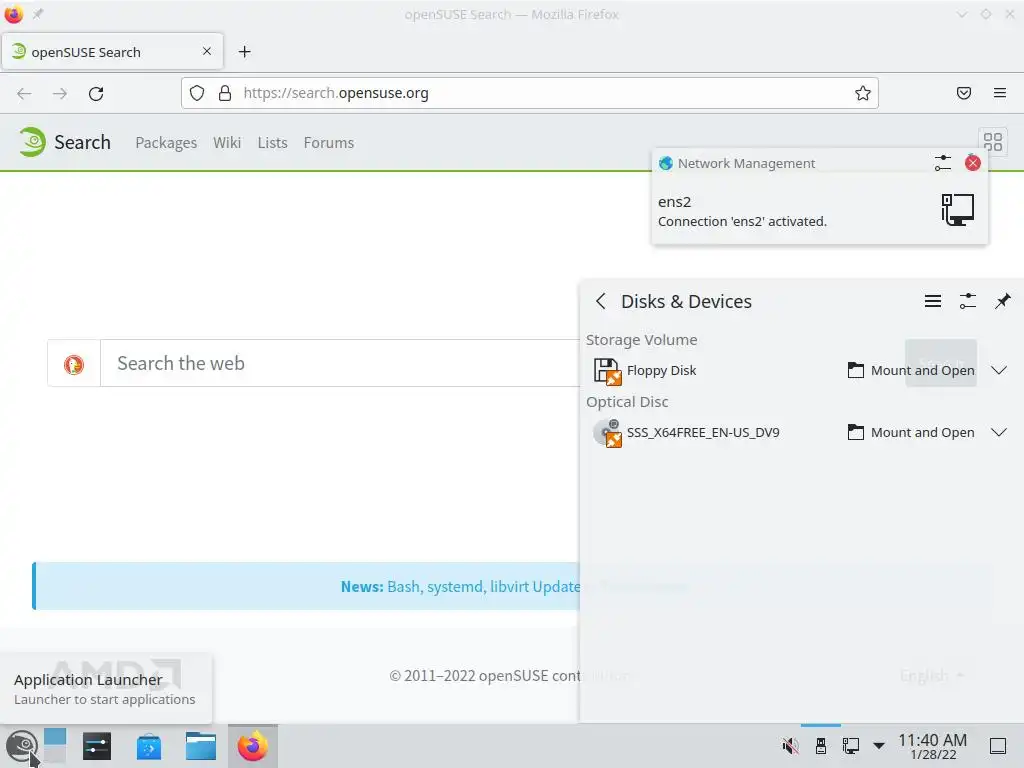Select the openSUSE Search tab

pyautogui.click(x=112, y=52)
